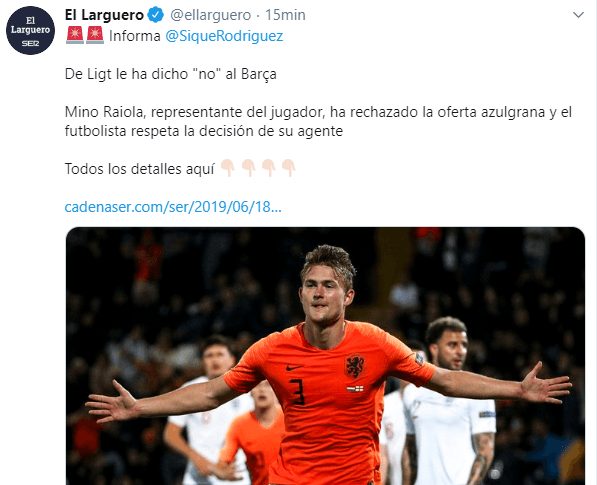Click the blue verified badge
This screenshot has width=597, height=485.
pyautogui.click(x=156, y=15)
